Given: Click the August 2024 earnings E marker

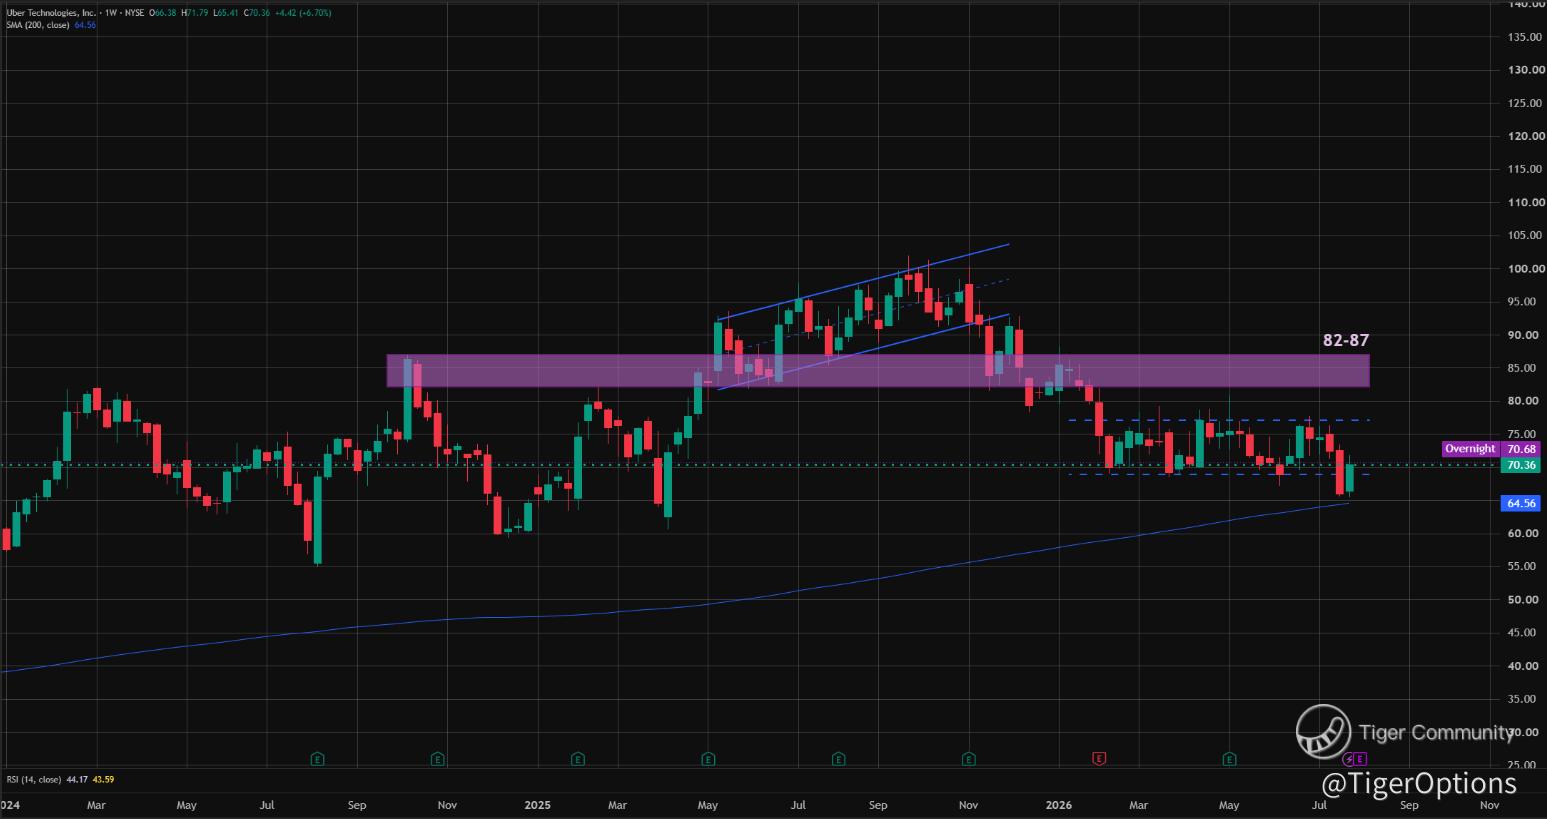Looking at the screenshot, I should [x=317, y=759].
